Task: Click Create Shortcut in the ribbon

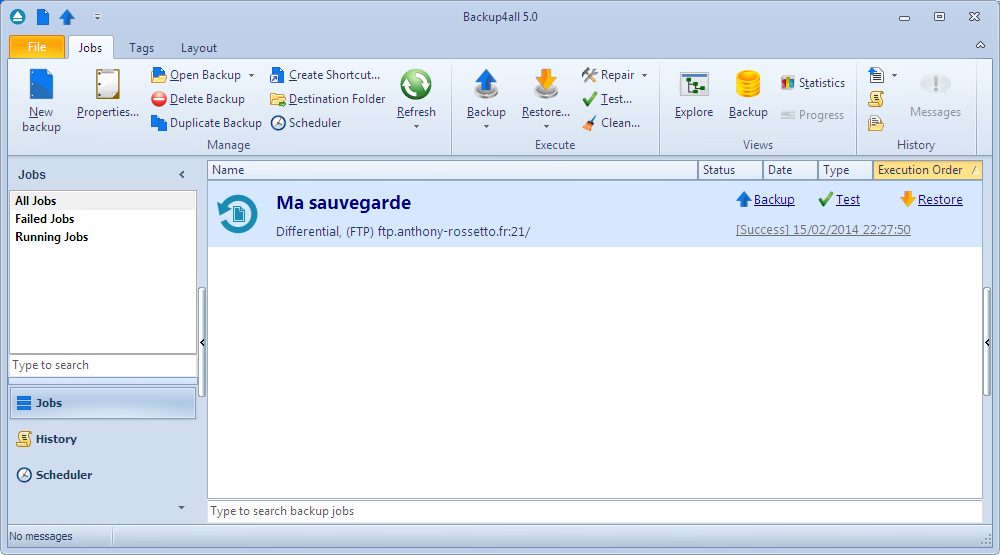Action: 325,75
